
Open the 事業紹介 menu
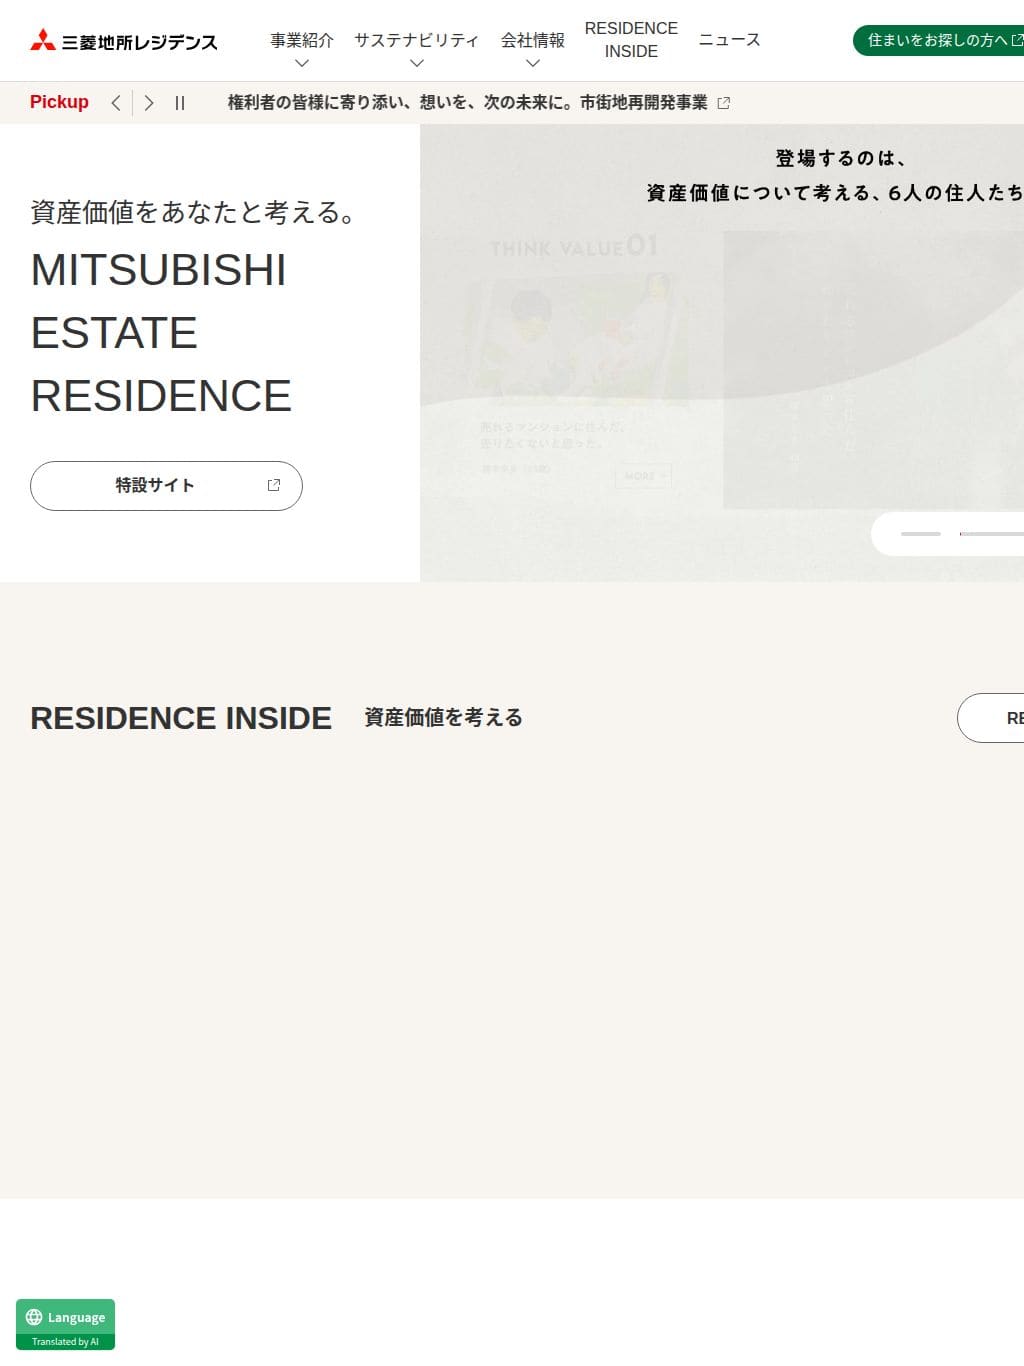[x=302, y=41]
